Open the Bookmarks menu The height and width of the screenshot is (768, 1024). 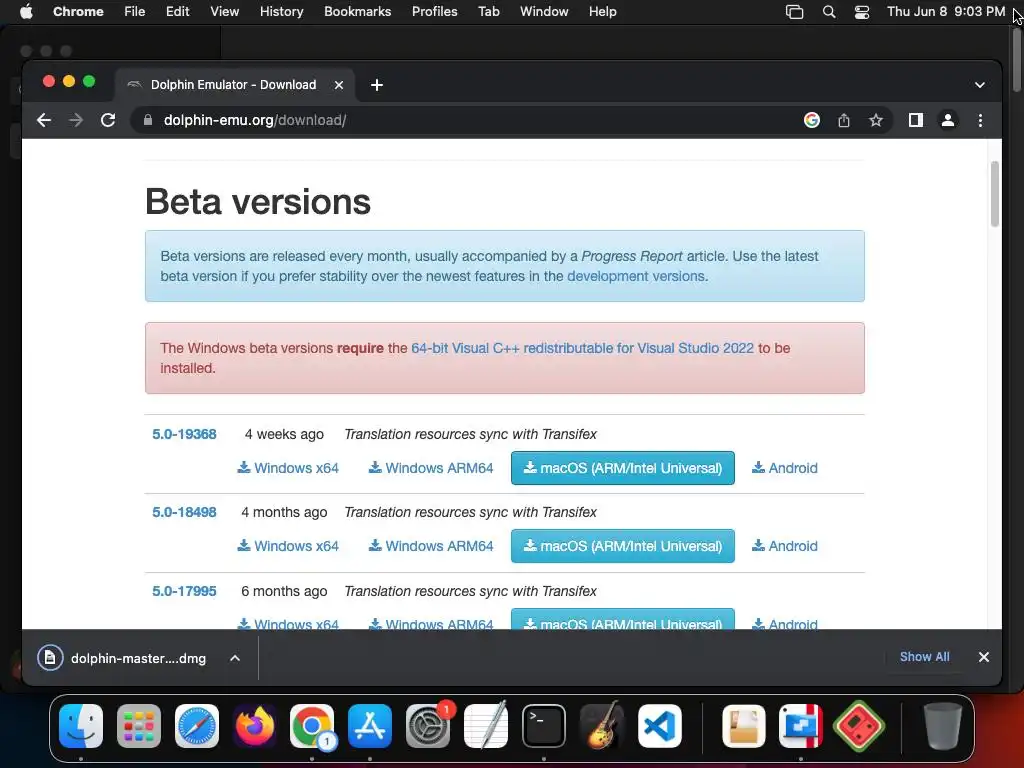[357, 12]
